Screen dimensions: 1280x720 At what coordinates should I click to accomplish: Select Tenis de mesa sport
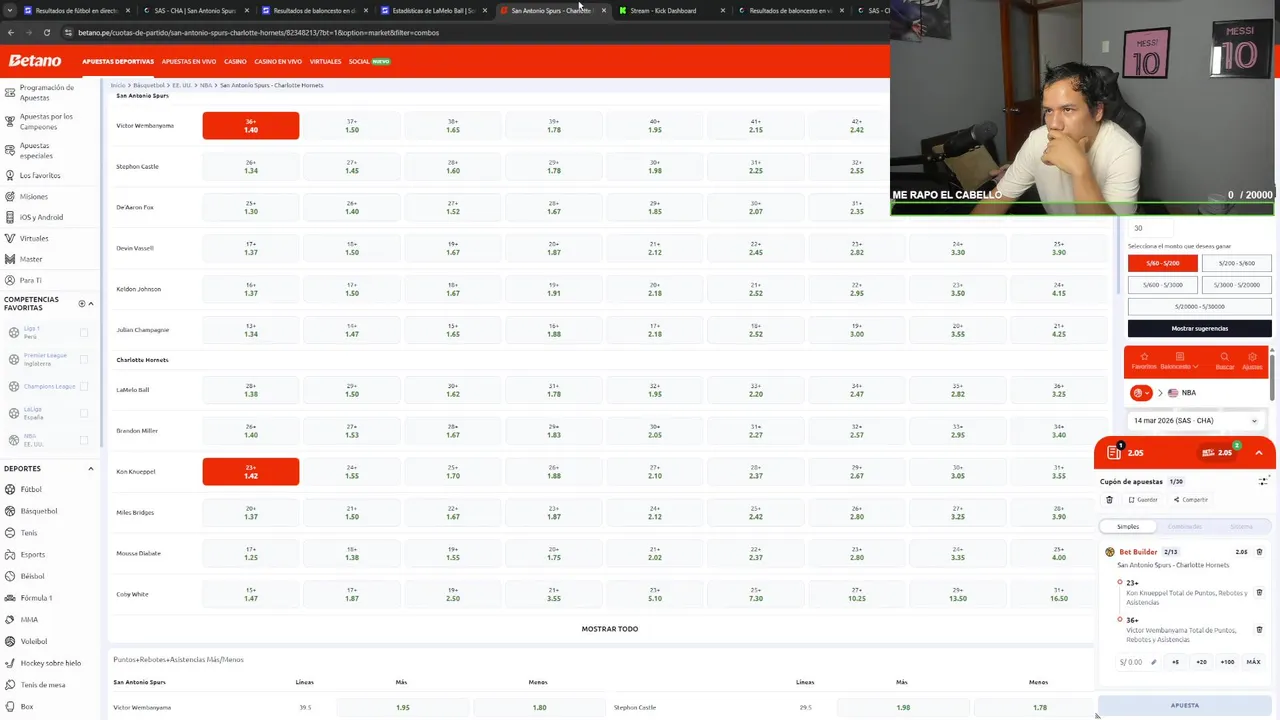coord(42,685)
